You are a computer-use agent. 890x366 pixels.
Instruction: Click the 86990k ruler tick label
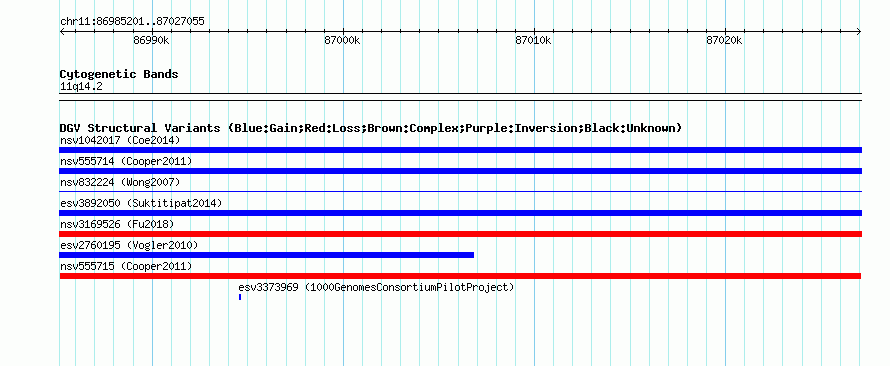(151, 41)
